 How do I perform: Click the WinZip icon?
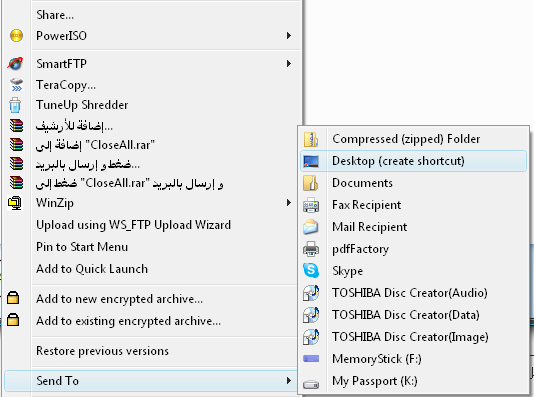tap(14, 203)
